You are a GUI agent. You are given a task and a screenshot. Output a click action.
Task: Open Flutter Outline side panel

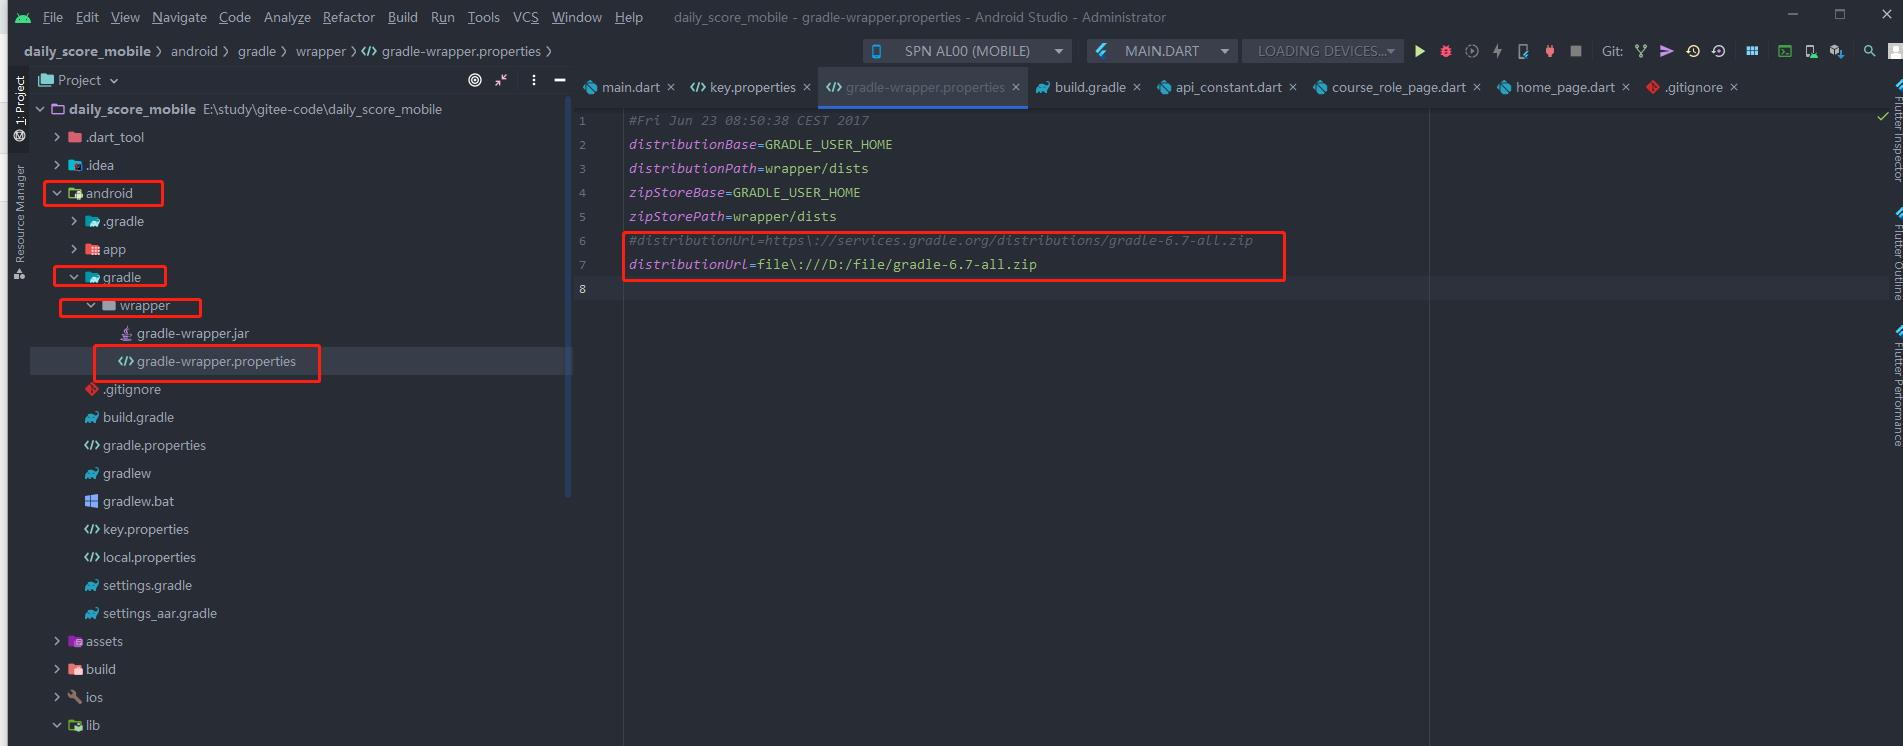(x=1896, y=254)
